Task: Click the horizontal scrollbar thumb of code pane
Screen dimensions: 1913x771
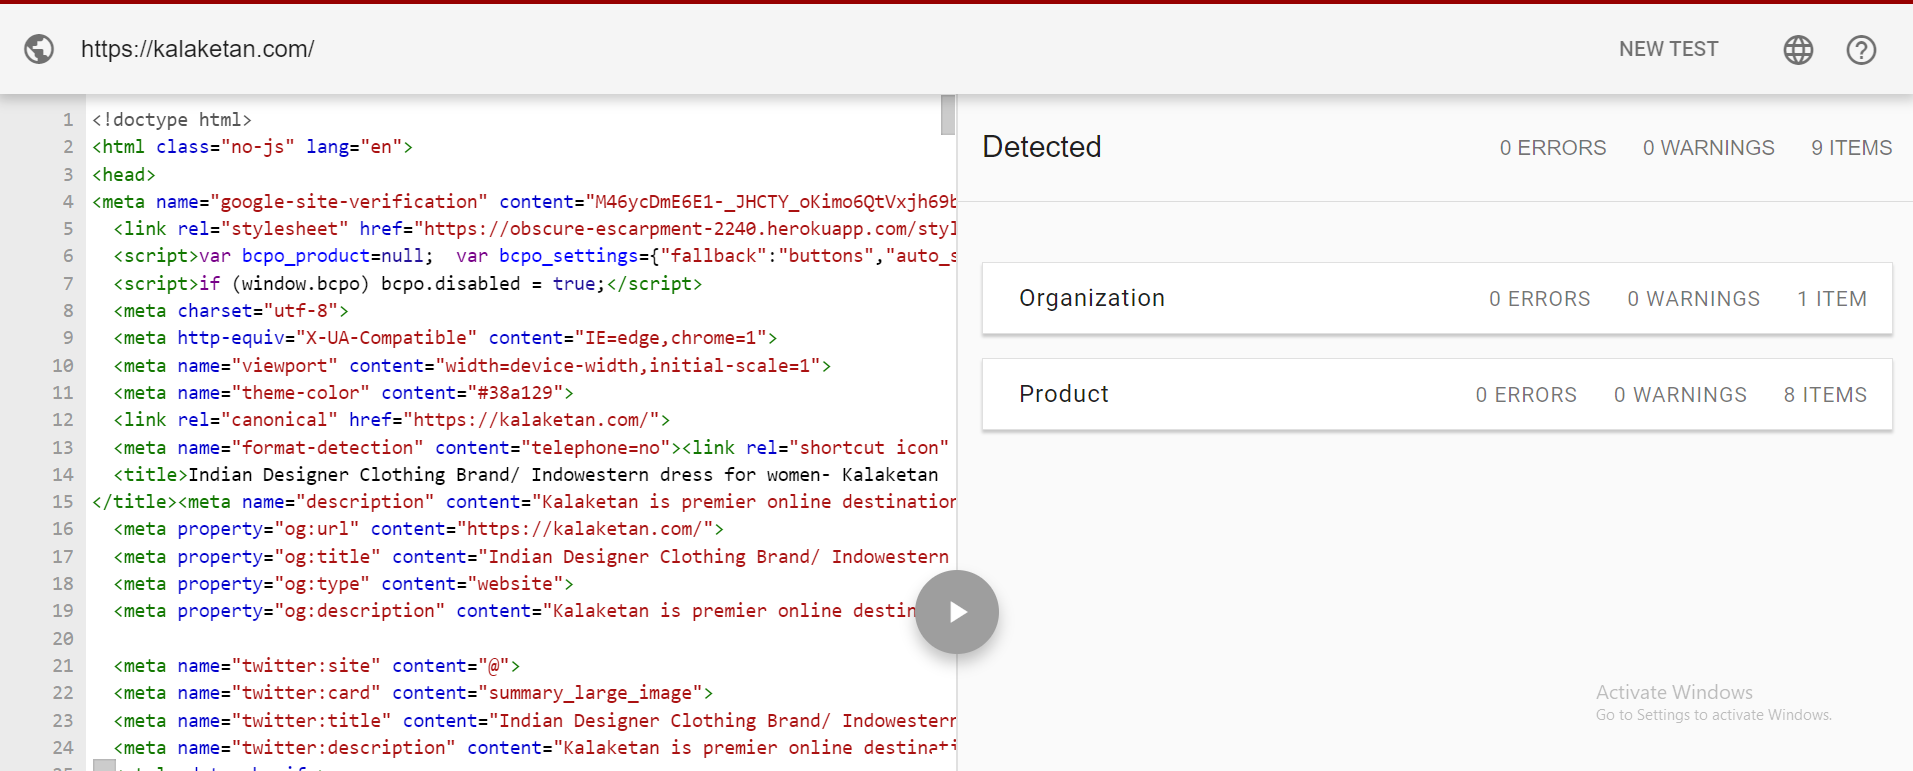Action: pos(104,765)
